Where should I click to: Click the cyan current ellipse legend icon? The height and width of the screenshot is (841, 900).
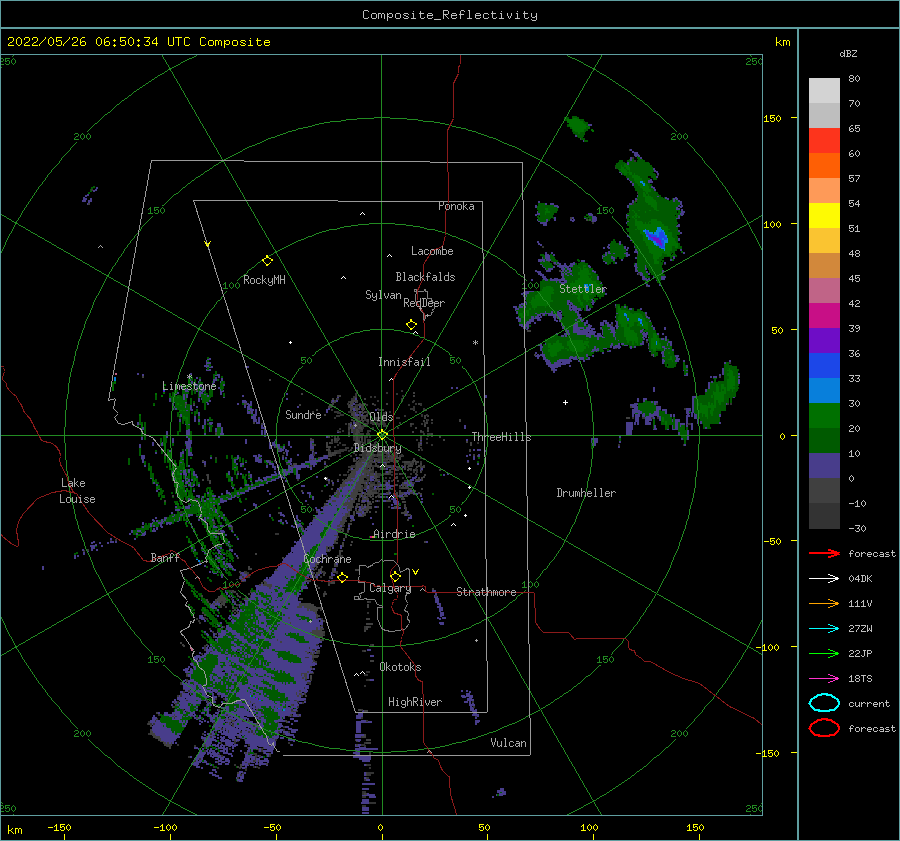tap(824, 703)
